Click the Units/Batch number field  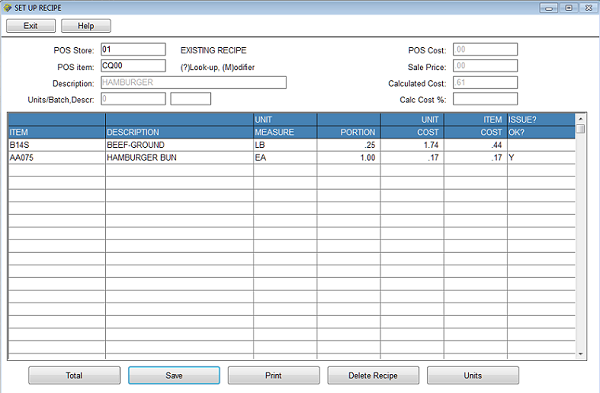tap(133, 99)
